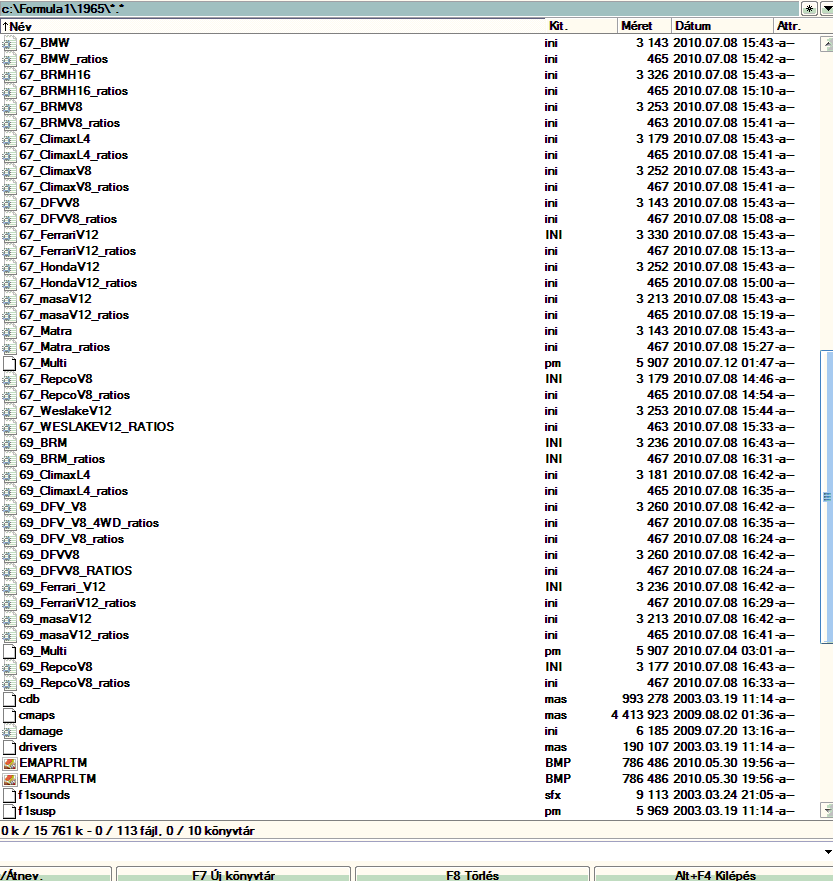This screenshot has width=834, height=883.
Task: Click the file icon of f1sounds
Action: click(x=9, y=796)
